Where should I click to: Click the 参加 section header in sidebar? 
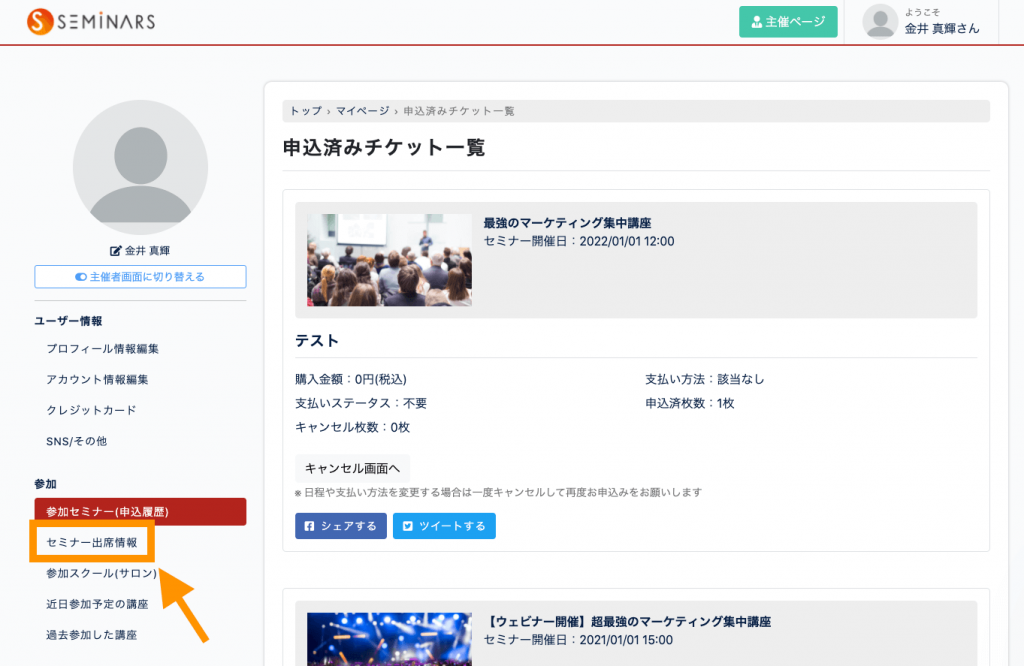point(46,484)
